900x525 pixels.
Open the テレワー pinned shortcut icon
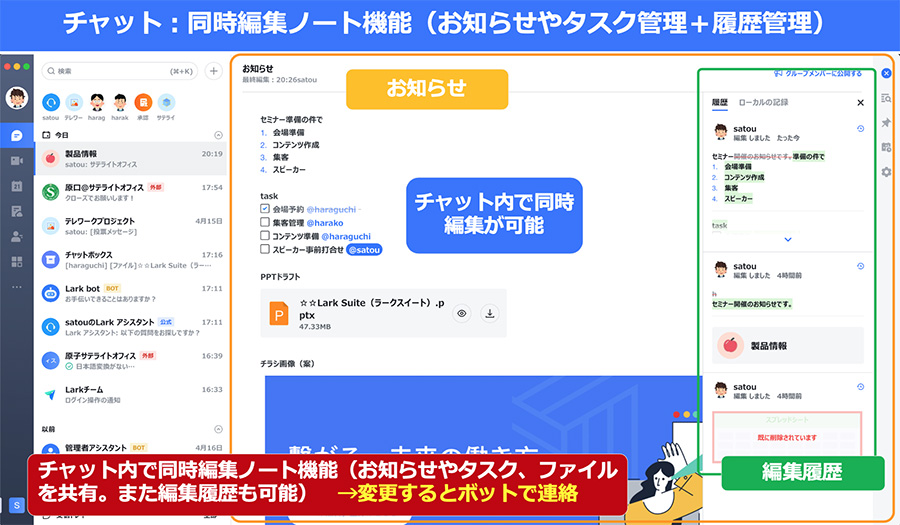(73, 103)
